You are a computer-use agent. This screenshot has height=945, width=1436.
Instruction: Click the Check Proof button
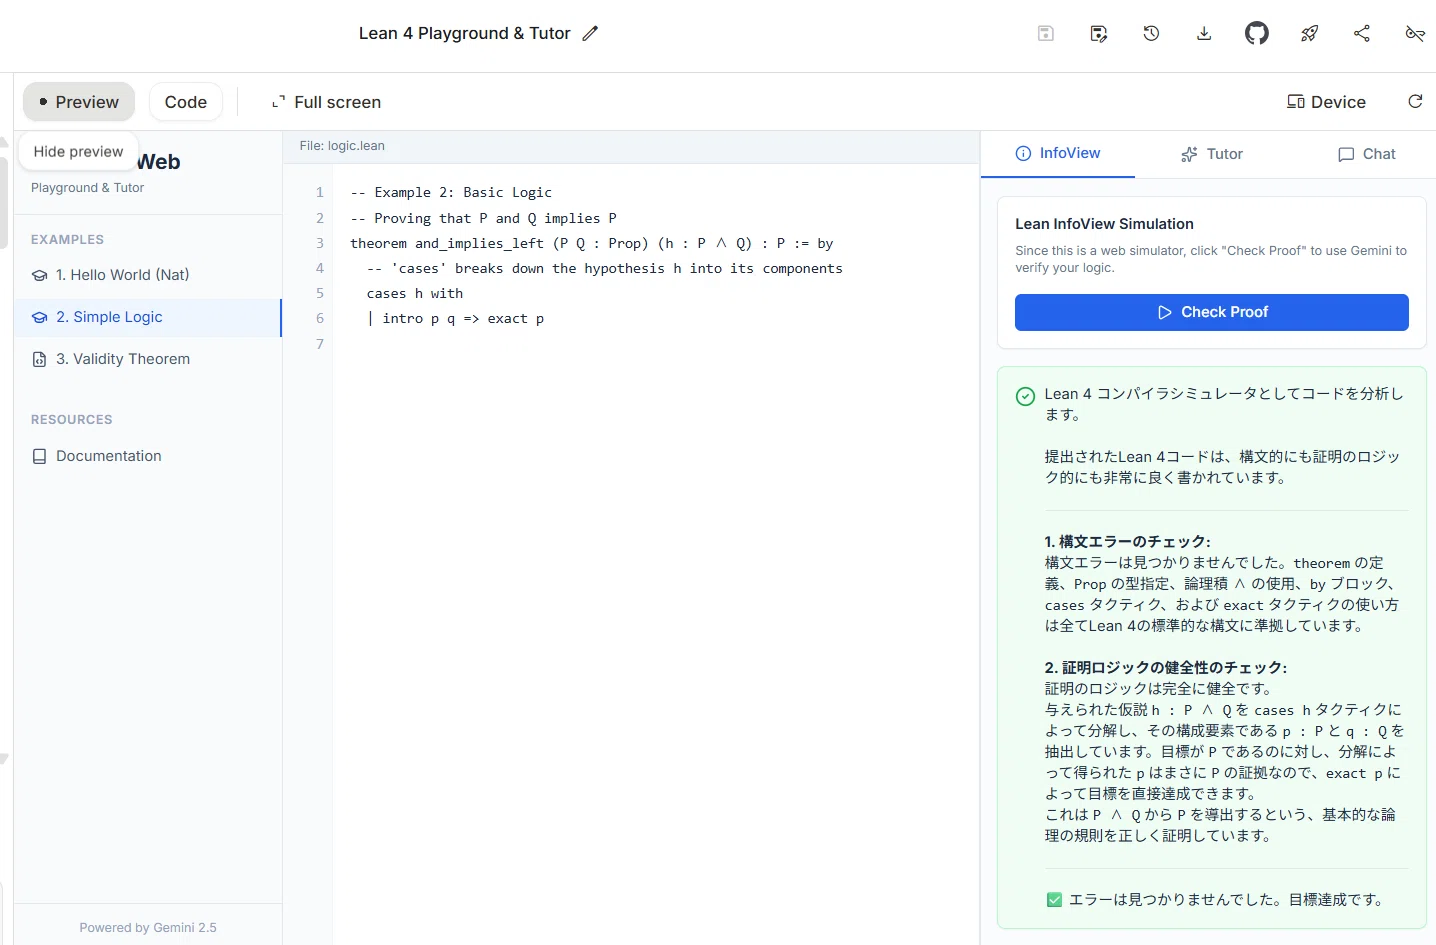[x=1212, y=312]
